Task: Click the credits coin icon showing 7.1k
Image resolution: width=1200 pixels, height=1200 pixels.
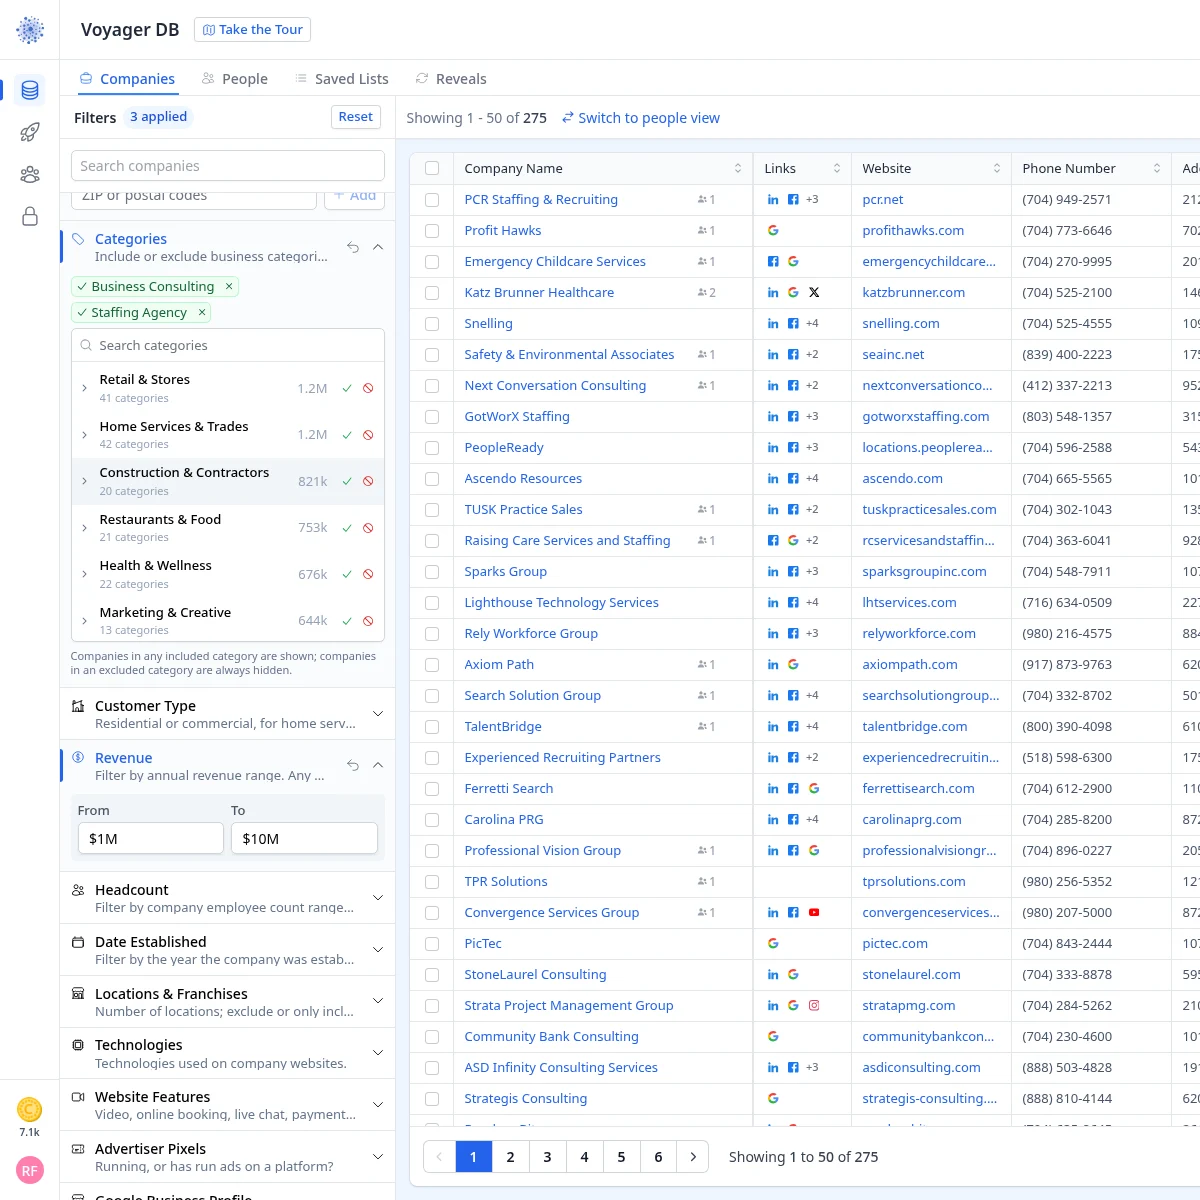Action: (x=30, y=1110)
